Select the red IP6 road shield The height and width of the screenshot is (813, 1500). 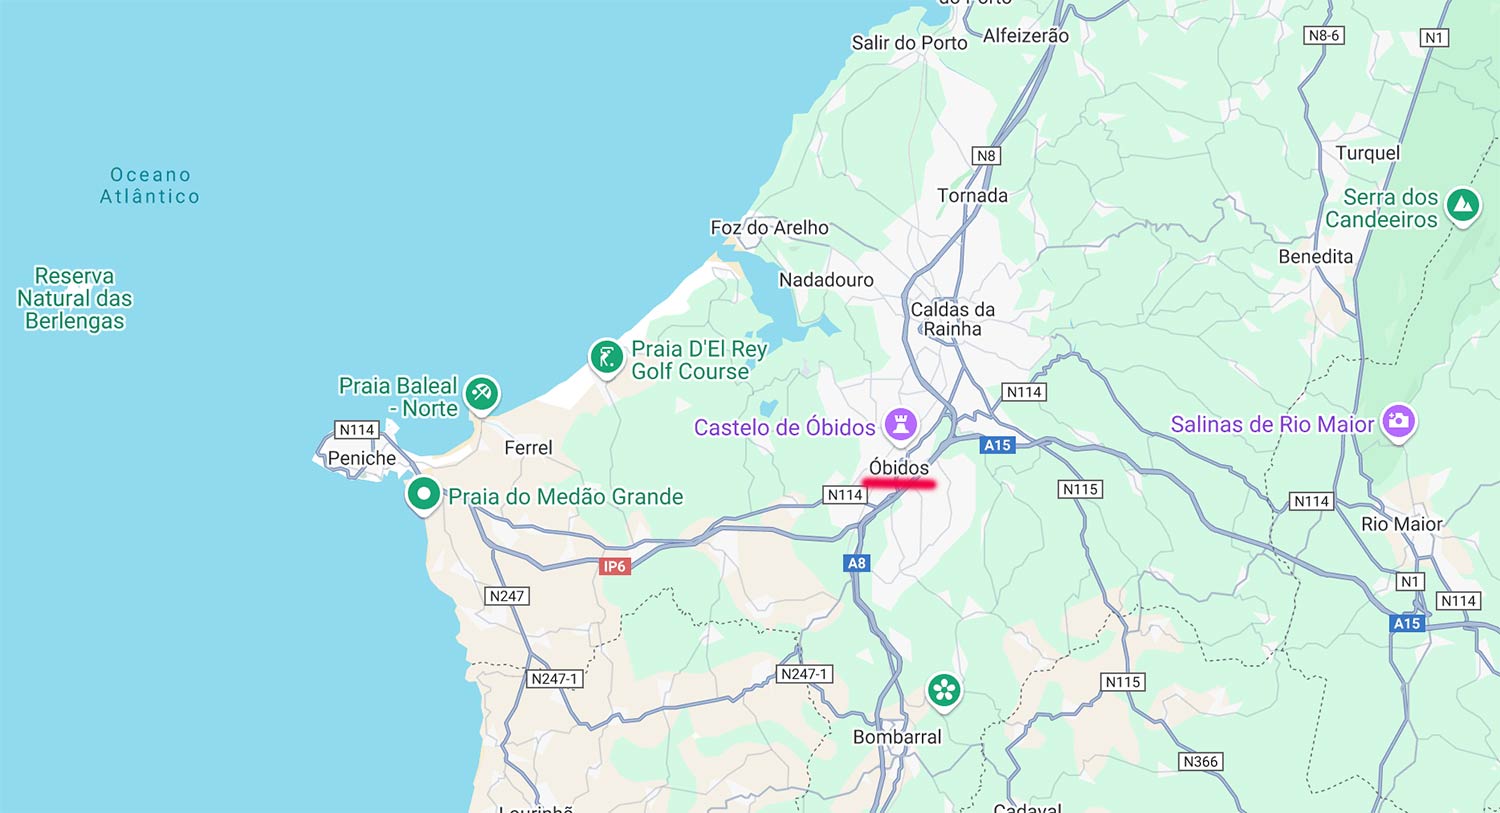click(x=614, y=566)
